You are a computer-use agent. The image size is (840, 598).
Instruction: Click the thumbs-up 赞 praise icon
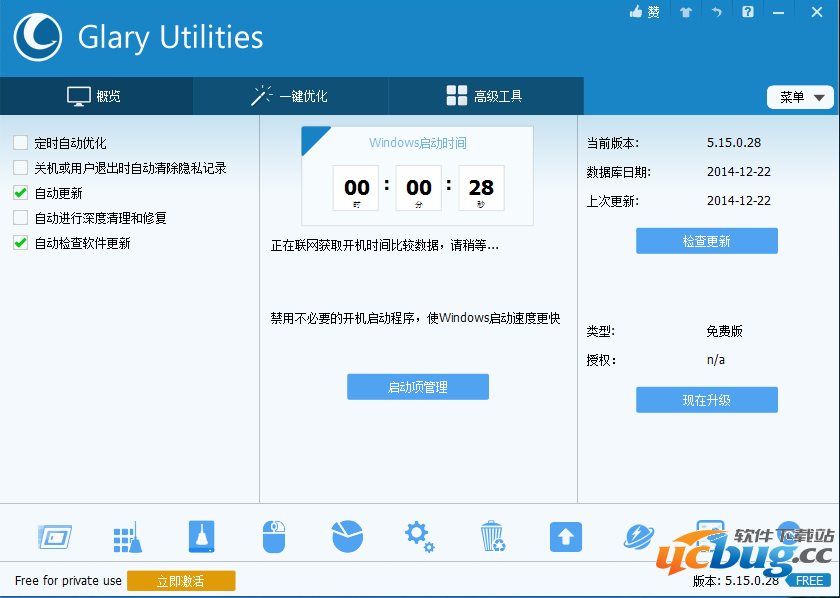click(644, 12)
